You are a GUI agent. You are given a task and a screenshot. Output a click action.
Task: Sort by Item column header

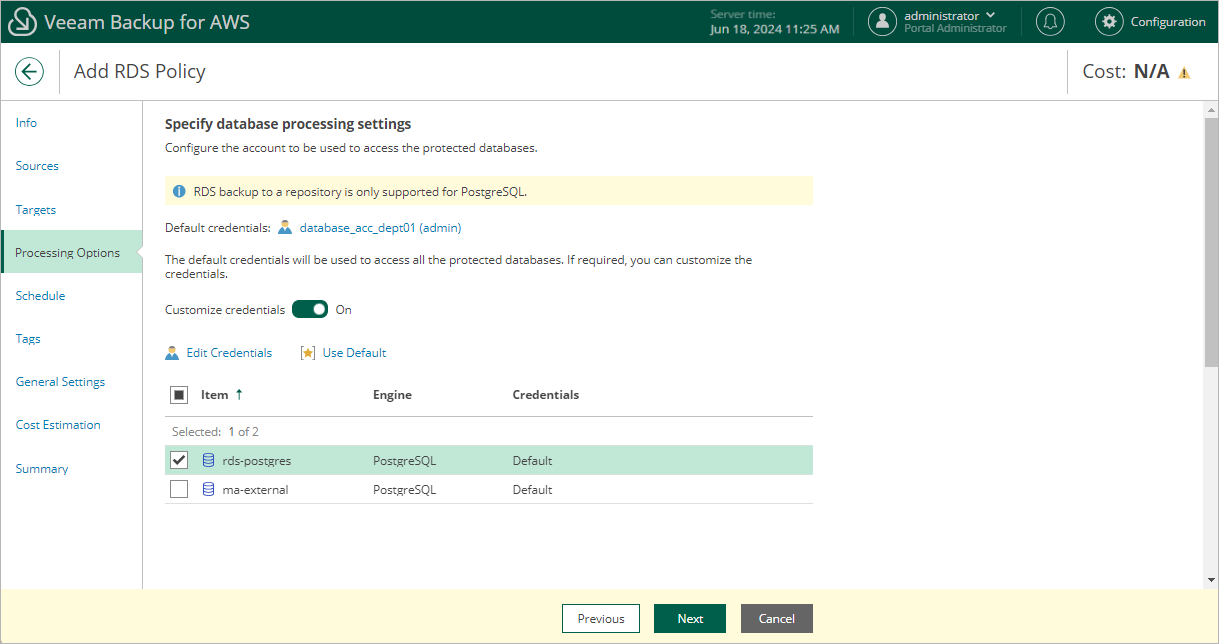[x=214, y=395]
